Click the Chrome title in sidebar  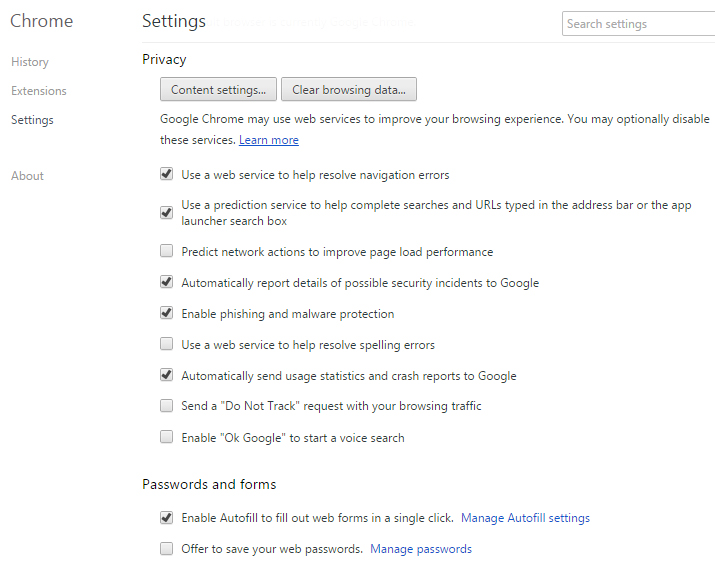41,21
